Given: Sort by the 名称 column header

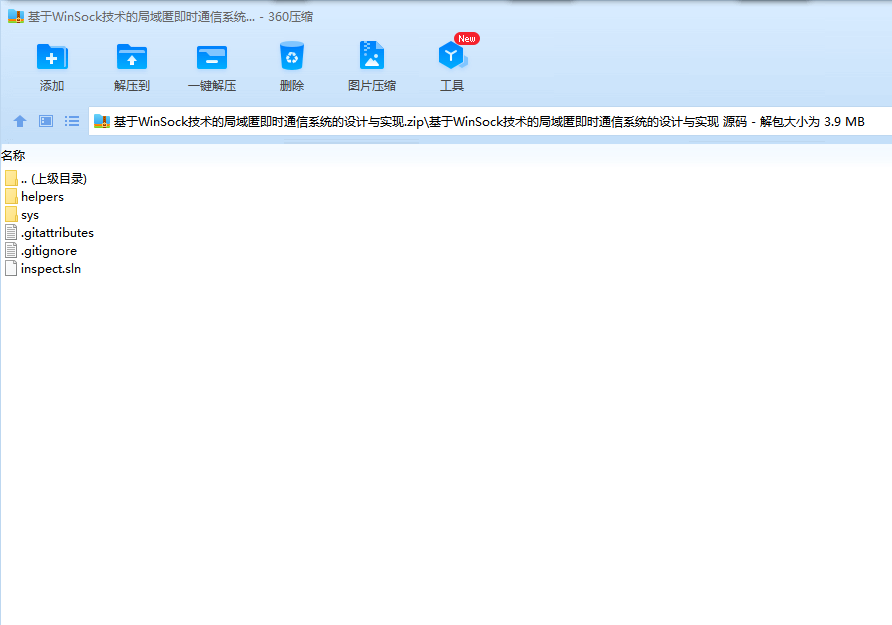Looking at the screenshot, I should [x=13, y=155].
